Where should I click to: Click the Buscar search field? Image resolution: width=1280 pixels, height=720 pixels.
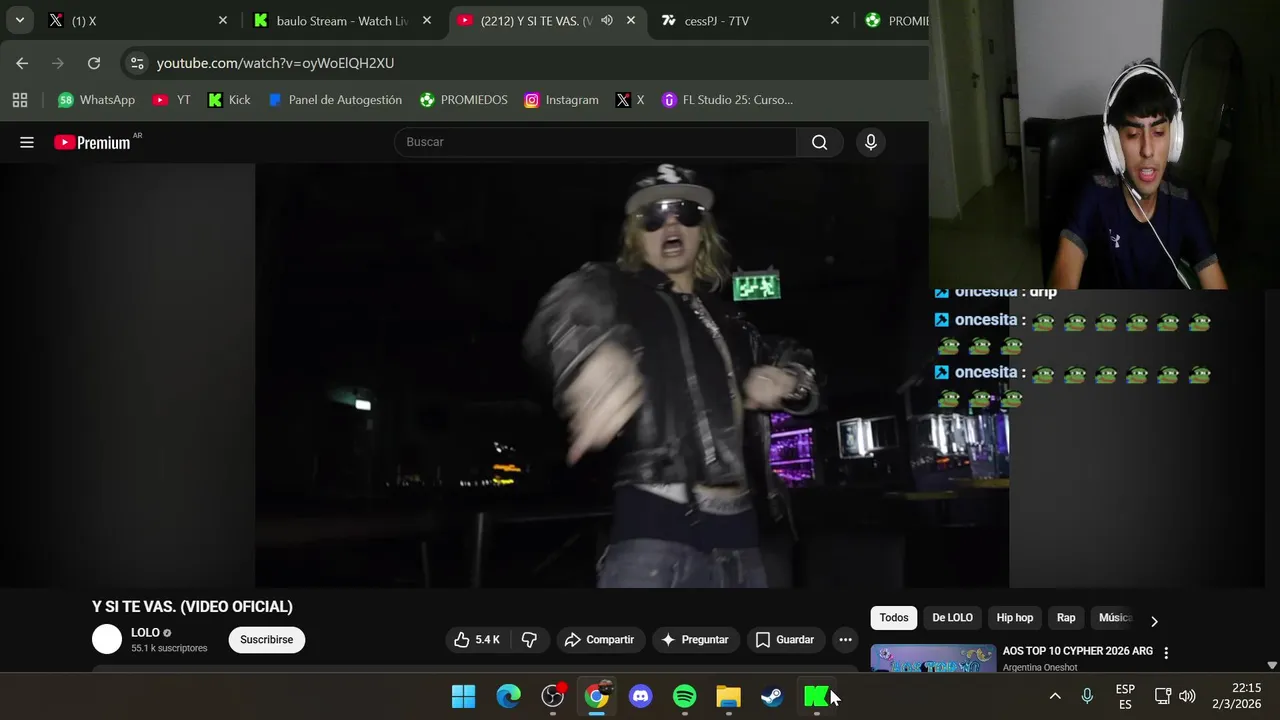[x=595, y=142]
